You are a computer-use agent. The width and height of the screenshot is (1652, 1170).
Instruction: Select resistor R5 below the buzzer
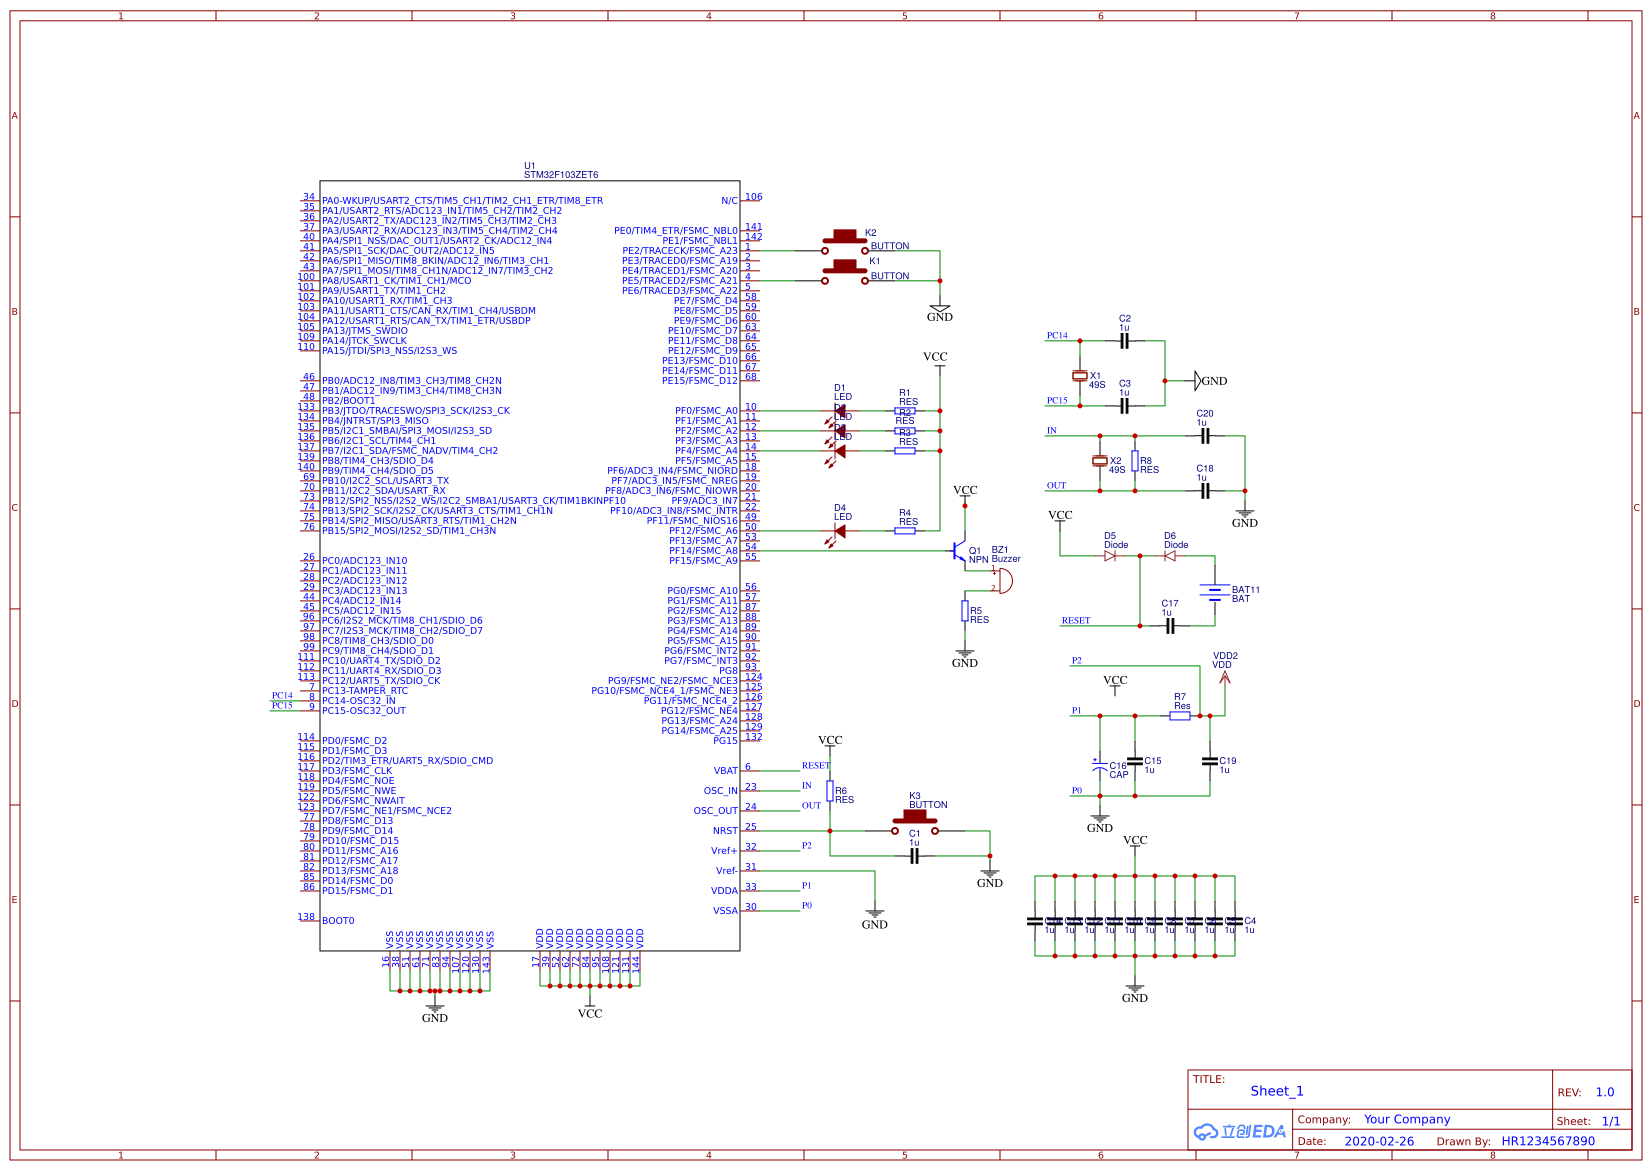(x=965, y=611)
